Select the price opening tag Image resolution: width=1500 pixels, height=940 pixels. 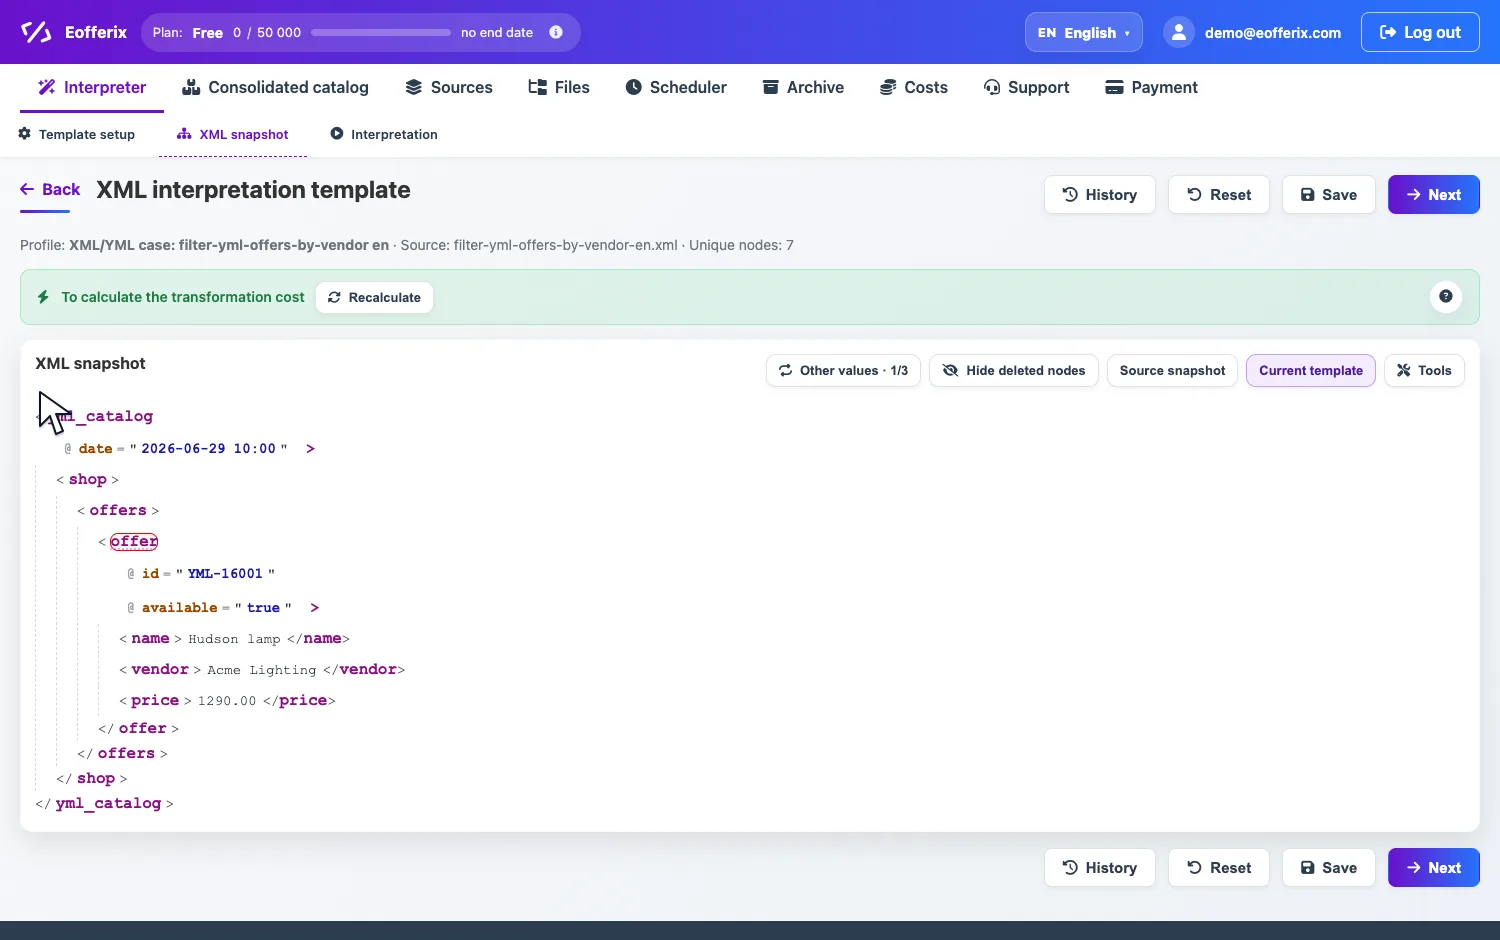click(155, 700)
